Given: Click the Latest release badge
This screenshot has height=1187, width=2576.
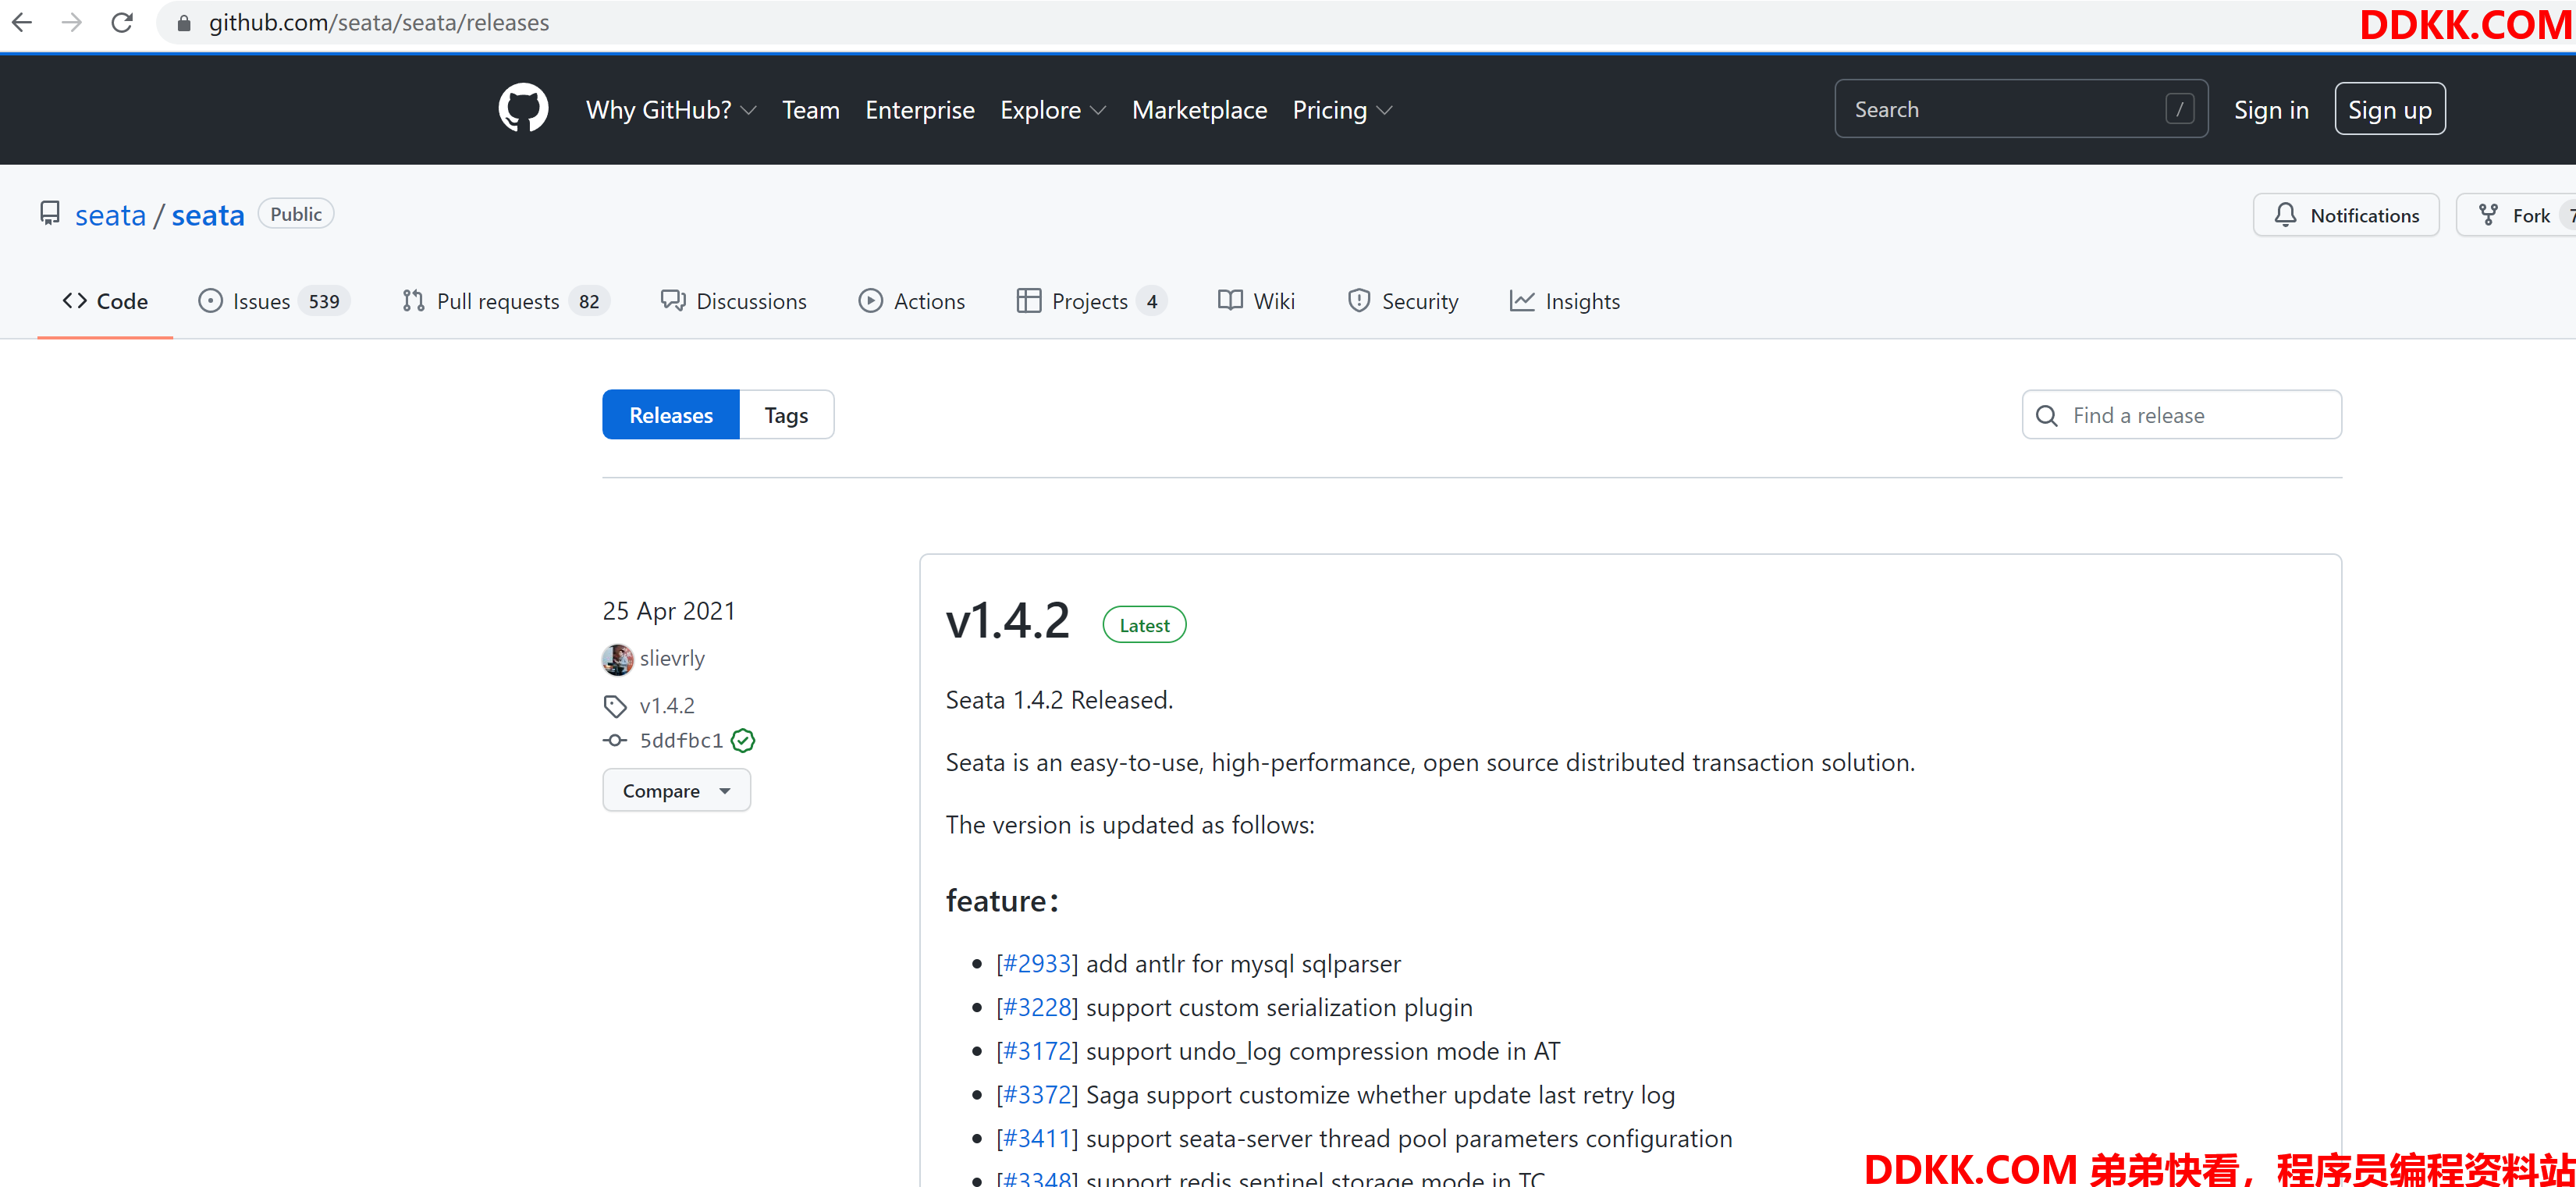Looking at the screenshot, I should (x=1144, y=625).
